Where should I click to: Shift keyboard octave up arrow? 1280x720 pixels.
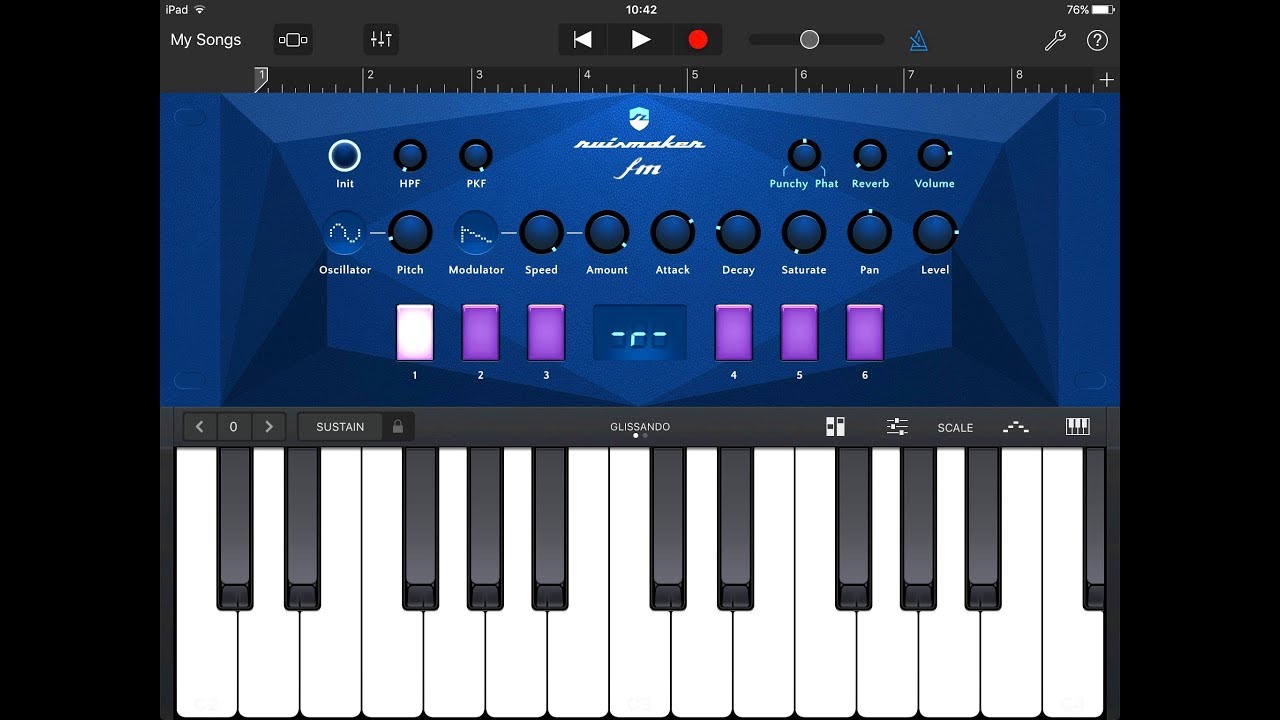pos(268,427)
